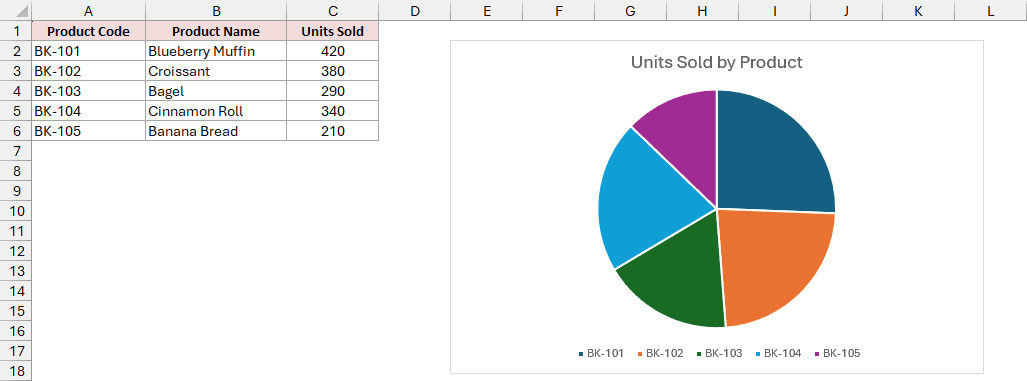Click the Product Name header cell
Image resolution: width=1027 pixels, height=381 pixels.
point(216,31)
